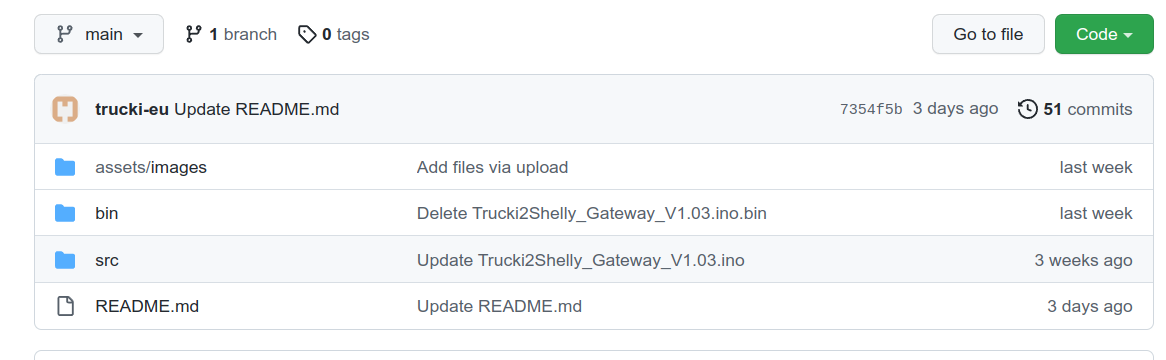Image resolution: width=1166 pixels, height=360 pixels.
Task: Open the green Code dropdown button
Action: point(1104,34)
